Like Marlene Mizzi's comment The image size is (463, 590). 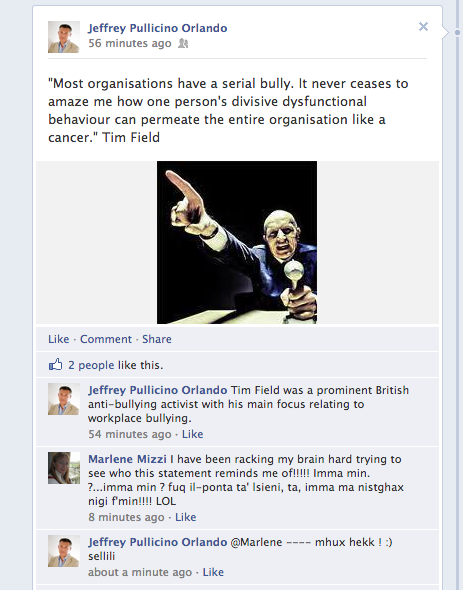point(186,517)
